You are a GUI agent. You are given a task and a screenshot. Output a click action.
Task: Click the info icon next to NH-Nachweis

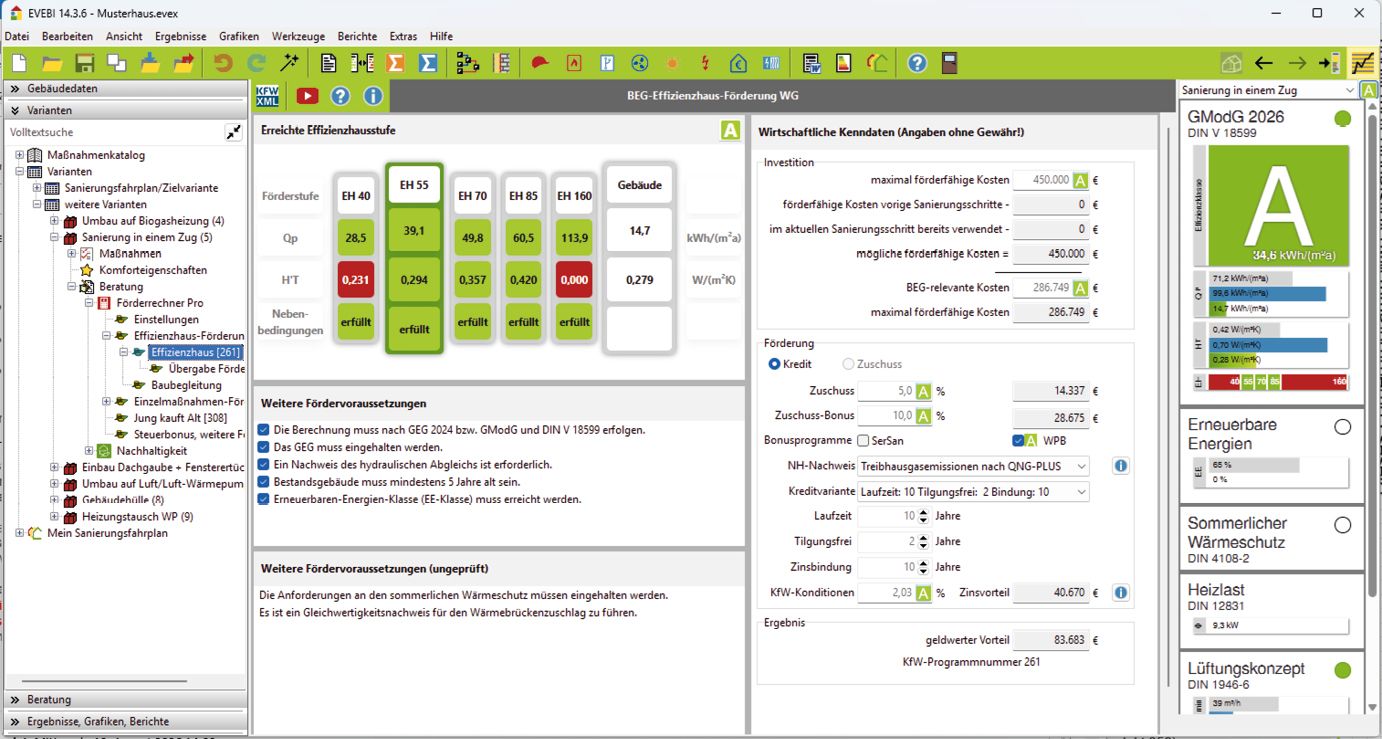tap(1121, 466)
